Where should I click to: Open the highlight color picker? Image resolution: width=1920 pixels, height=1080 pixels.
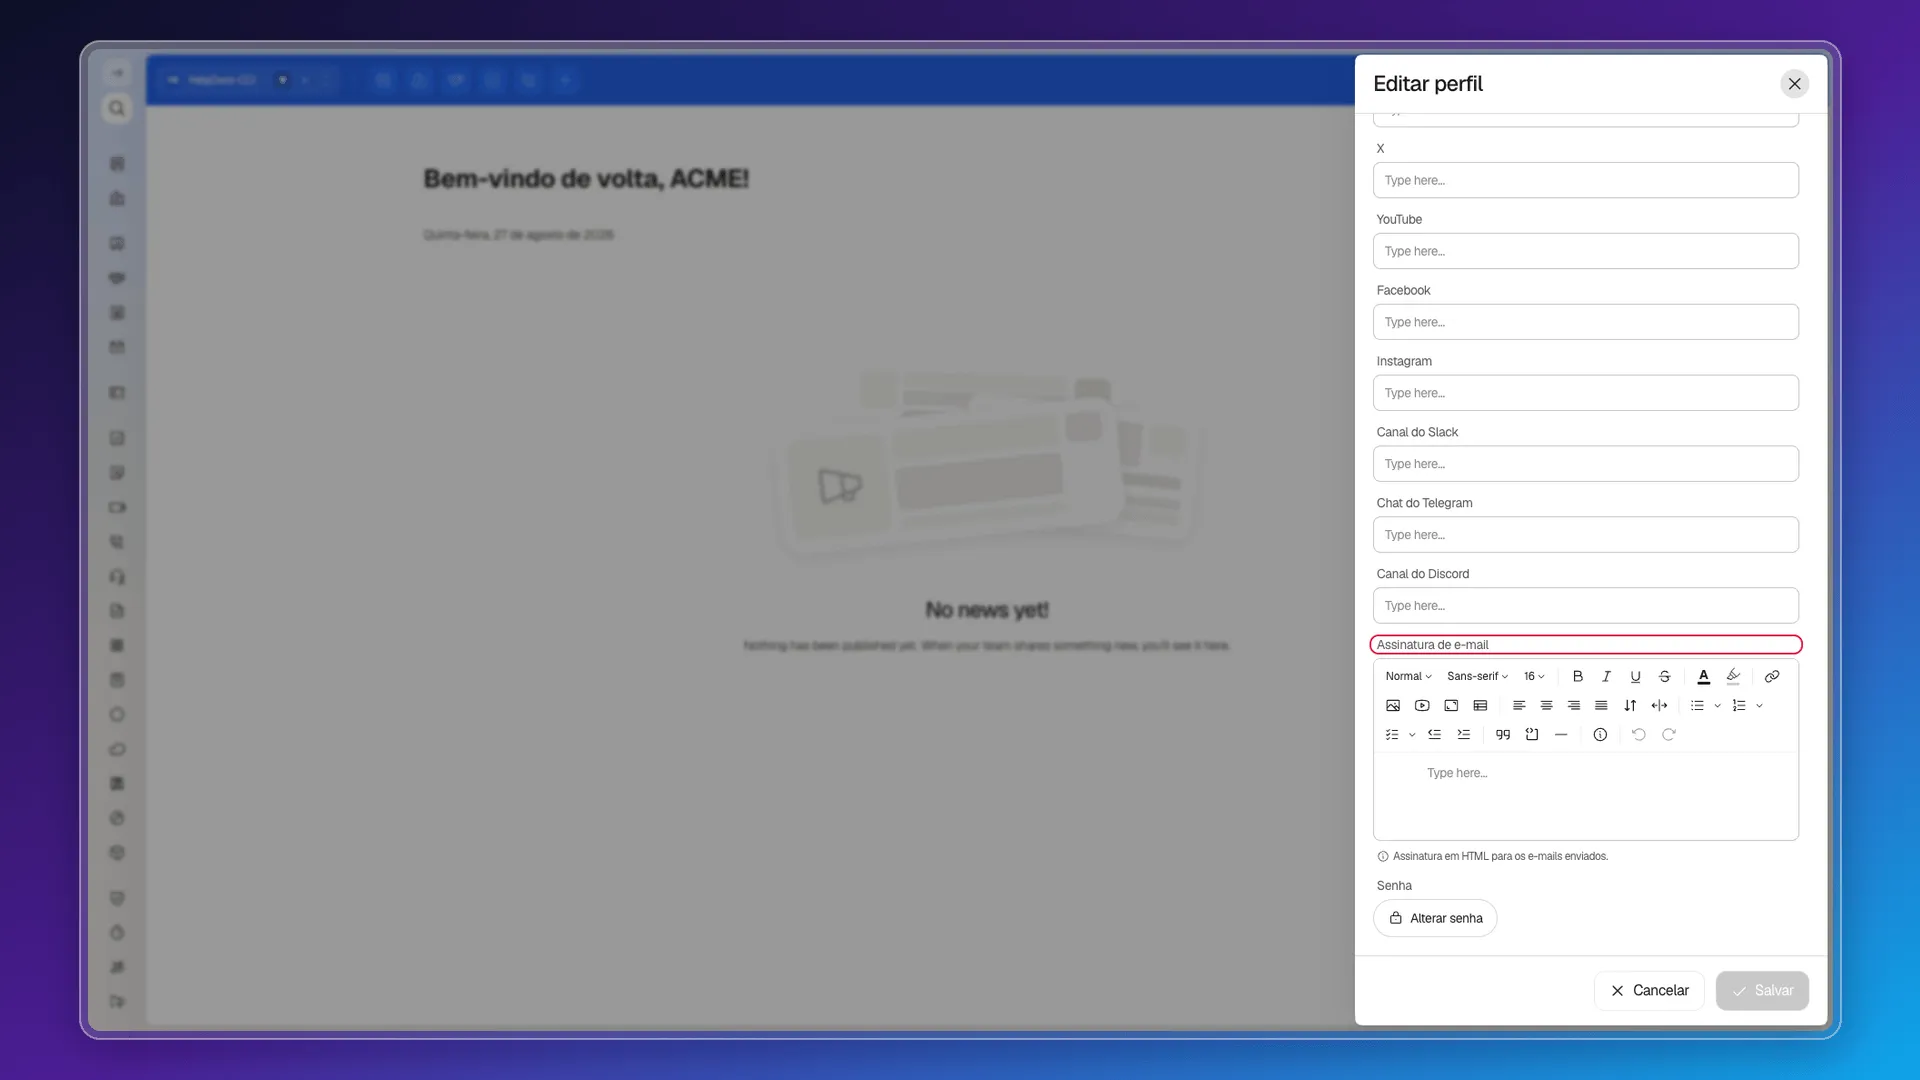click(1733, 677)
